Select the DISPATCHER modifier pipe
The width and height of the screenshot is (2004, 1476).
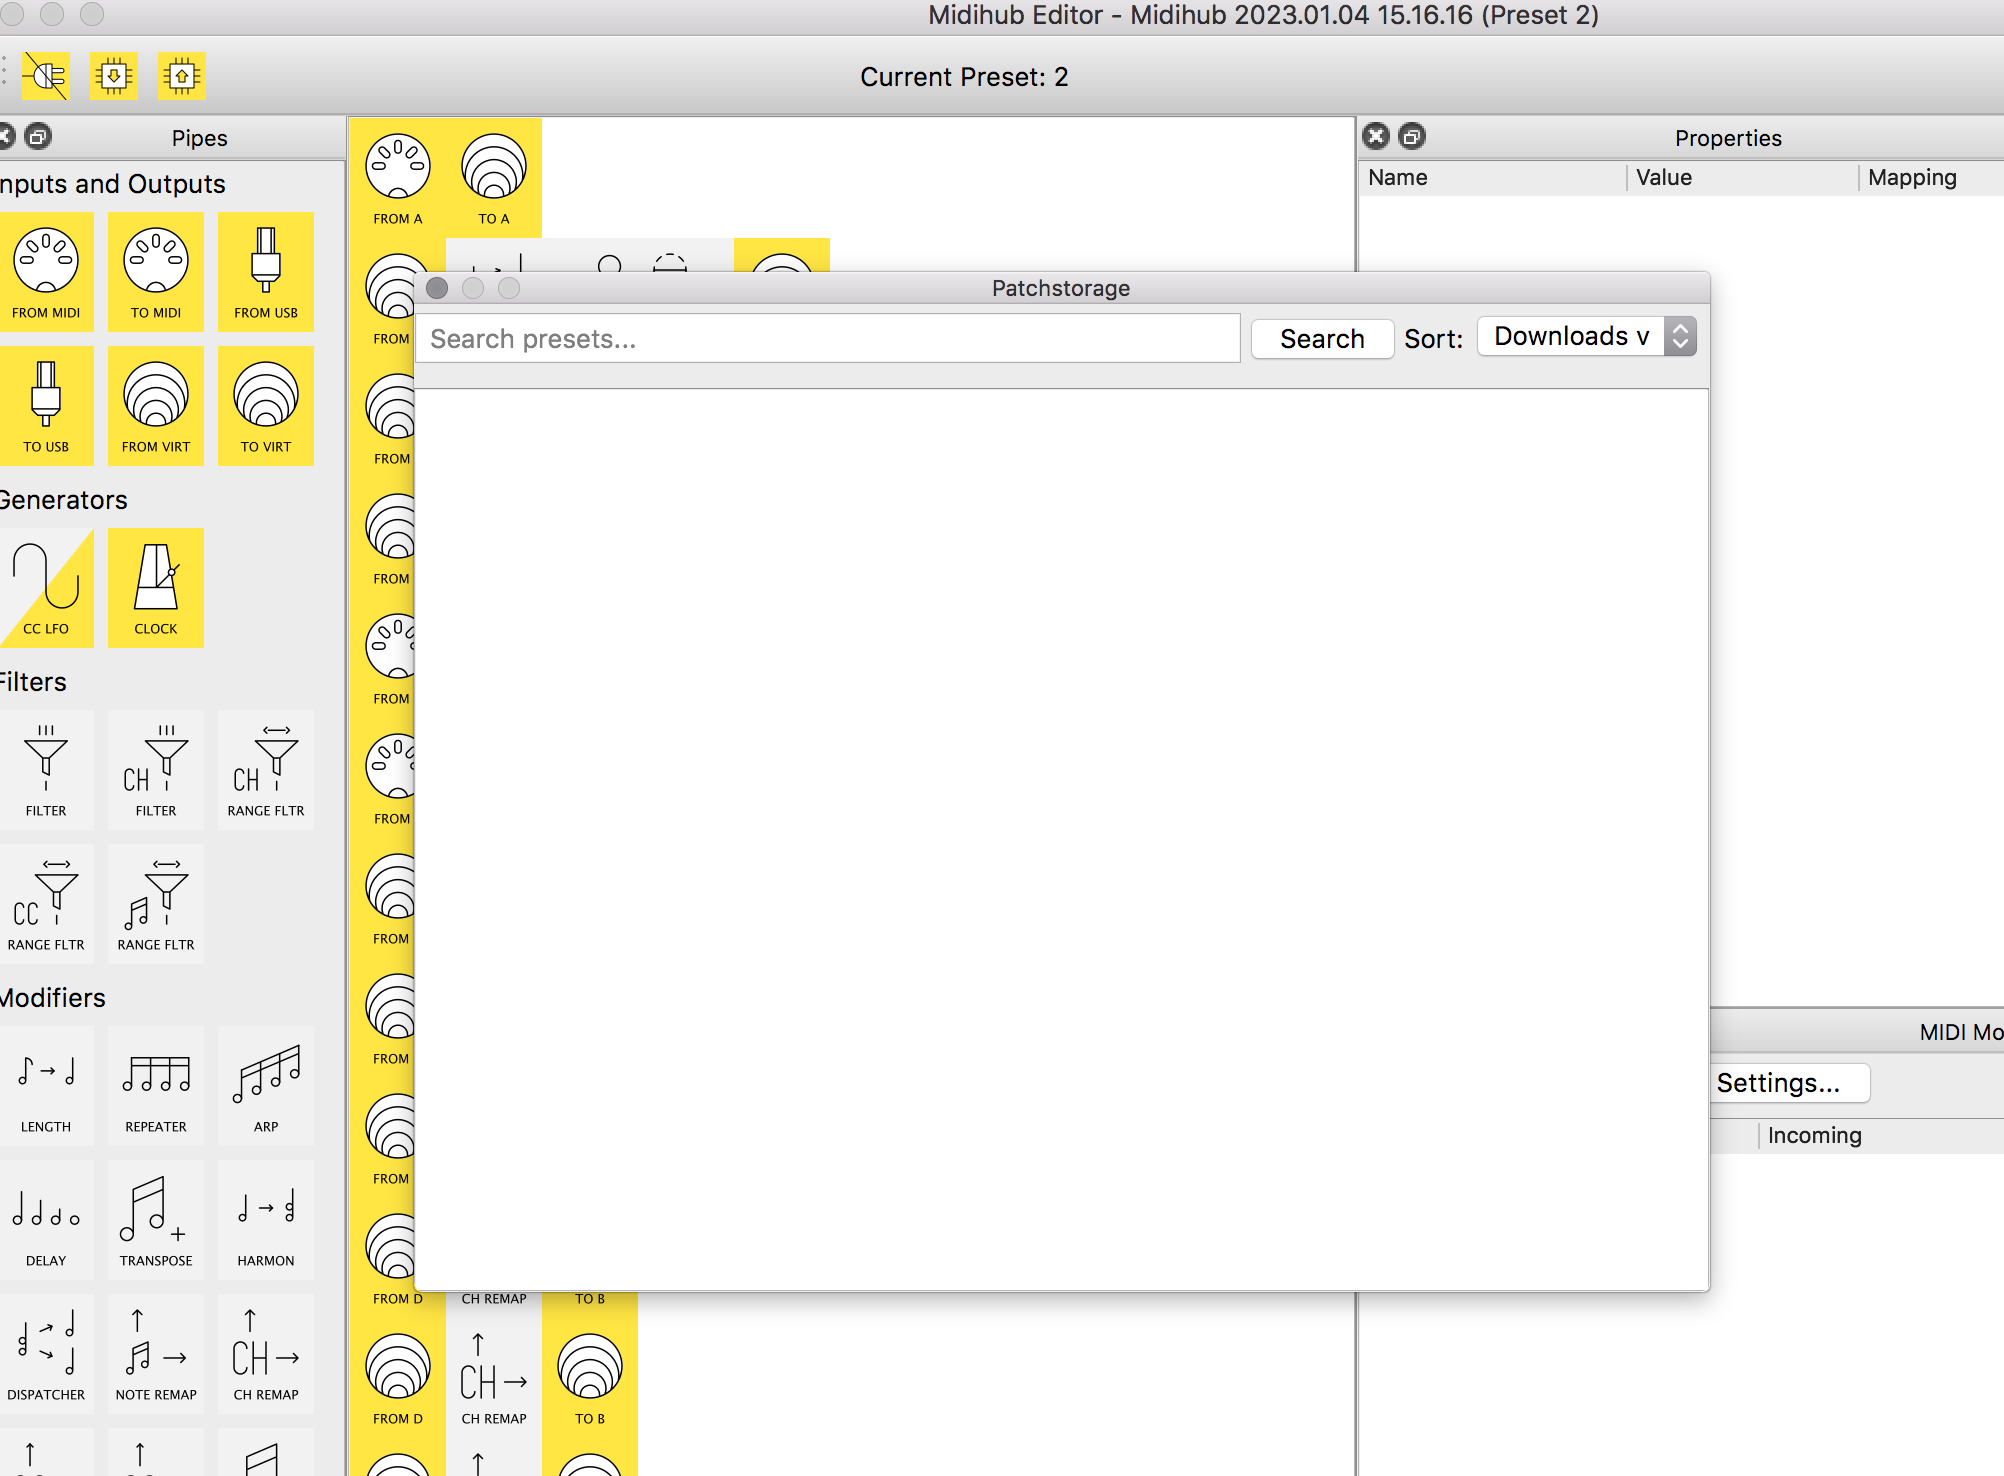coord(46,1353)
